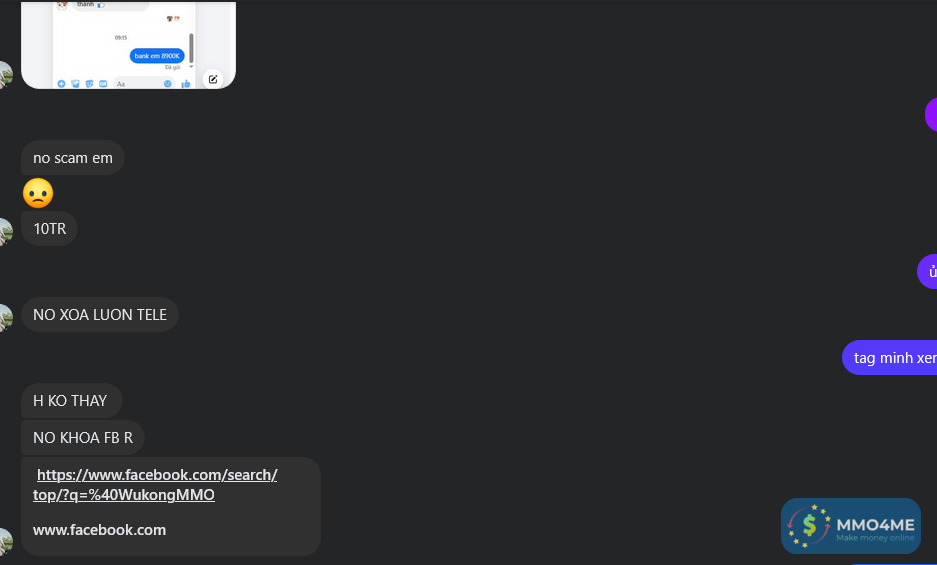Click the pencil edit icon on image attachment

click(x=213, y=79)
